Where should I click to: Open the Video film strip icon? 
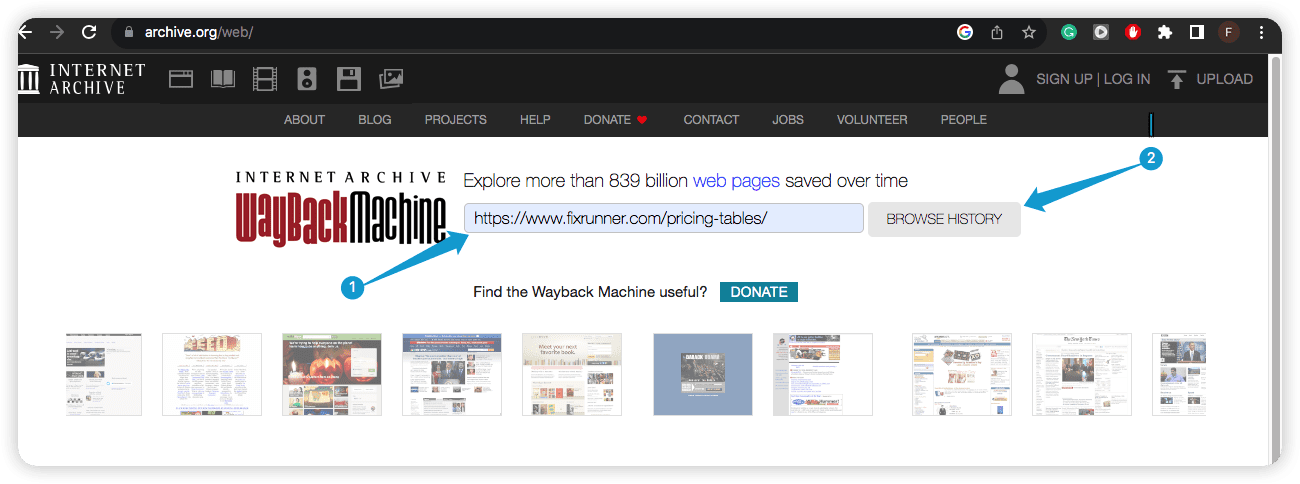pos(265,79)
